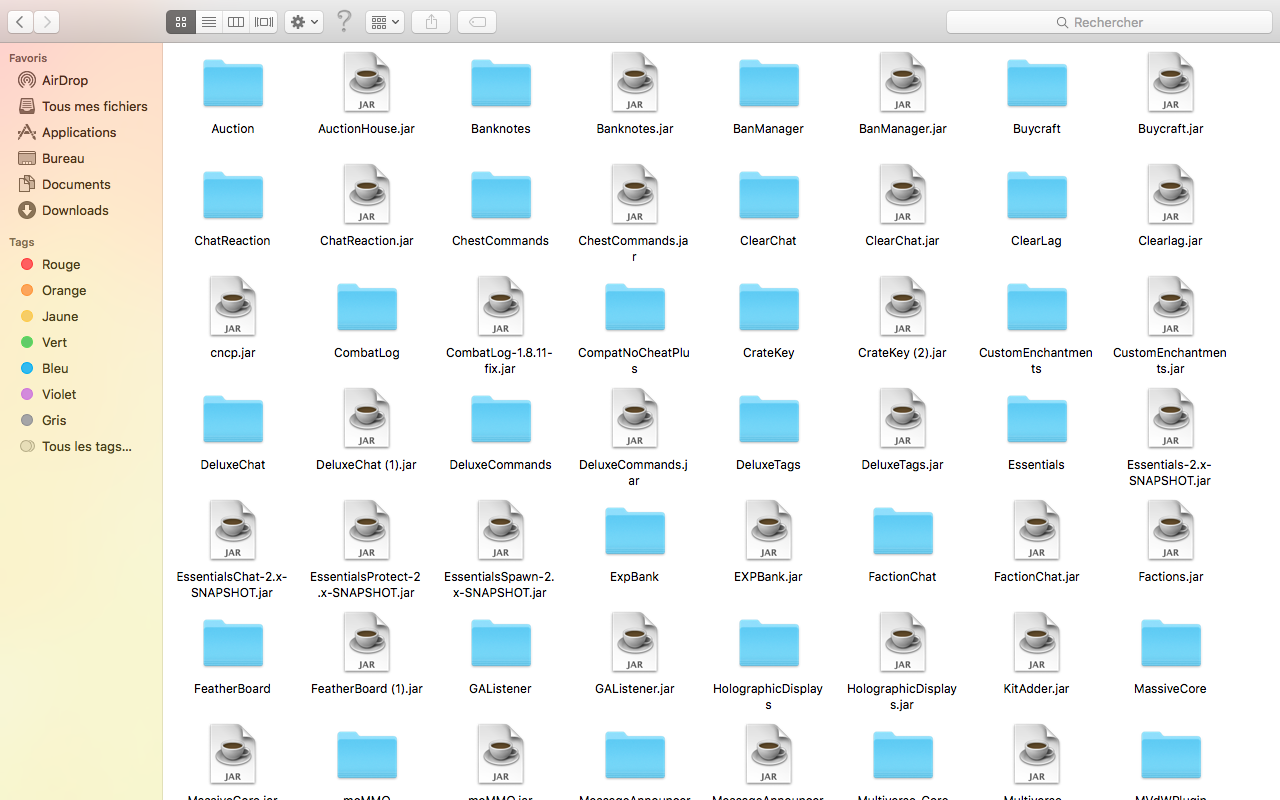The width and height of the screenshot is (1280, 800).
Task: Select the GAListener.jar file icon
Action: (x=635, y=642)
